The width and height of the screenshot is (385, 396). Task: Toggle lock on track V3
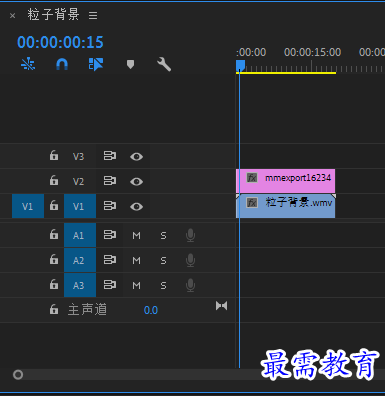click(x=54, y=155)
